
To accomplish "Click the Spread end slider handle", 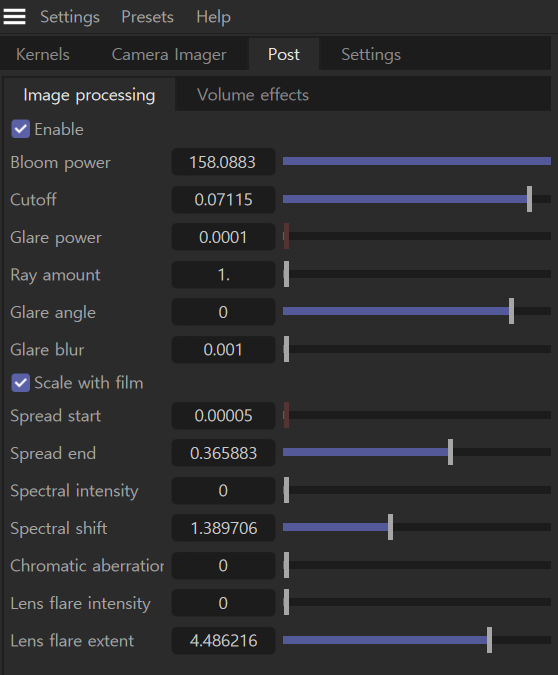I will 450,452.
